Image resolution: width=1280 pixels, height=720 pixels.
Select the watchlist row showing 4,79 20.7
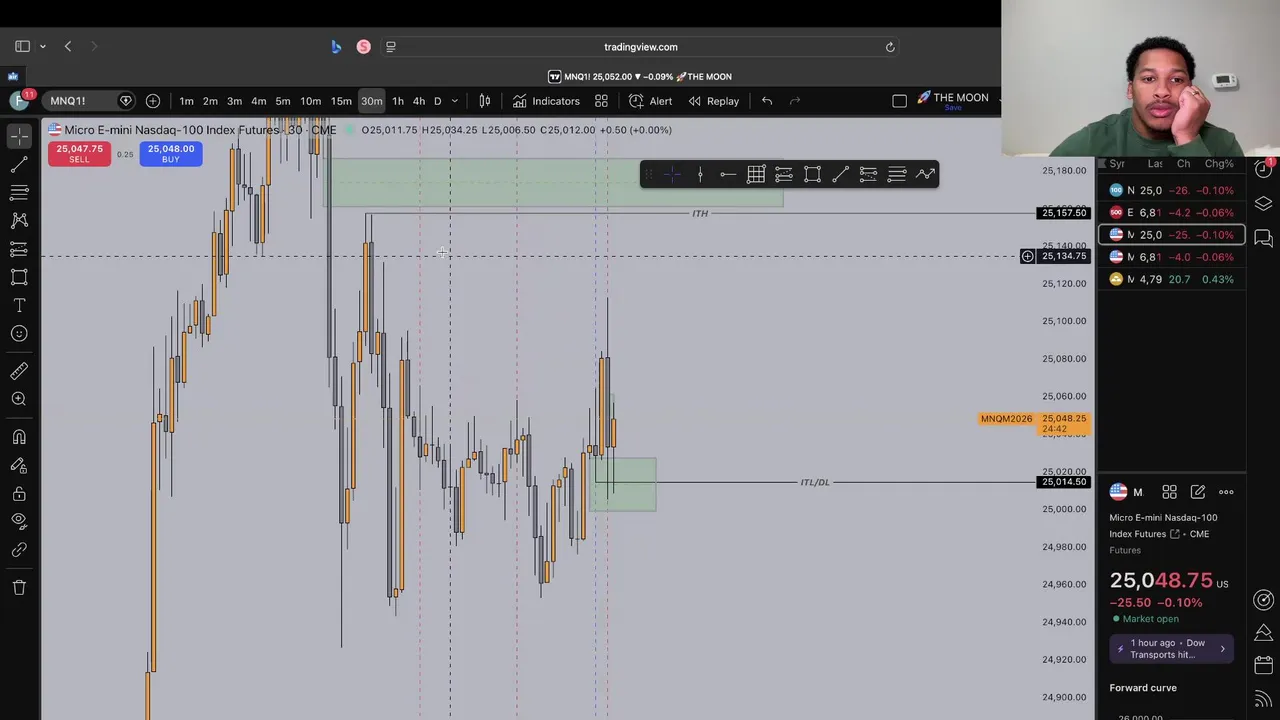[1172, 279]
